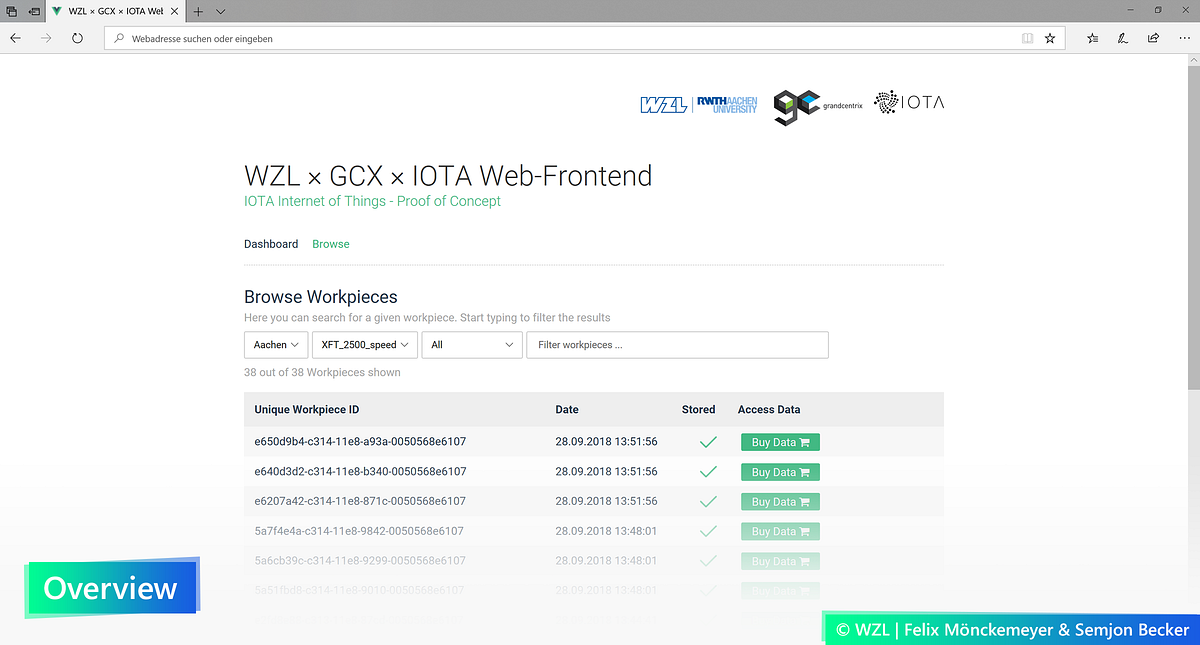Click the Browse Workpieces heading
Screen dimensions: 1200x645
[321, 297]
